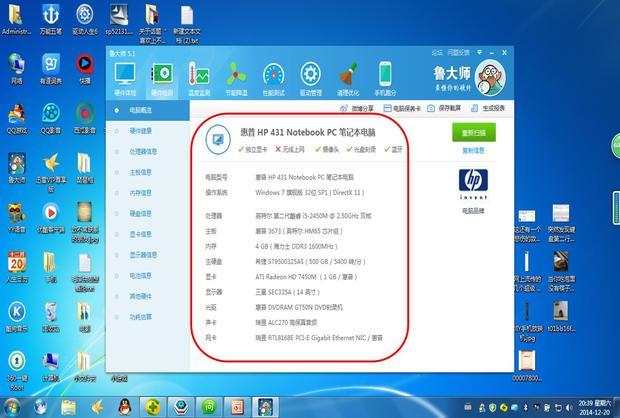This screenshot has height=418, width=620.
Task: Click 保存截屏 camera icon
Action: (431, 108)
